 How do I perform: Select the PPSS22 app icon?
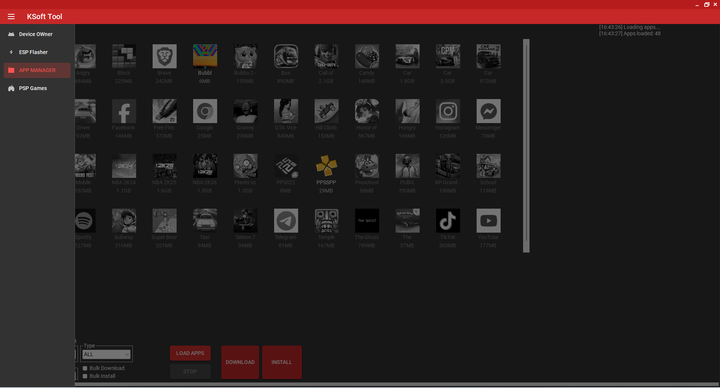tap(286, 166)
